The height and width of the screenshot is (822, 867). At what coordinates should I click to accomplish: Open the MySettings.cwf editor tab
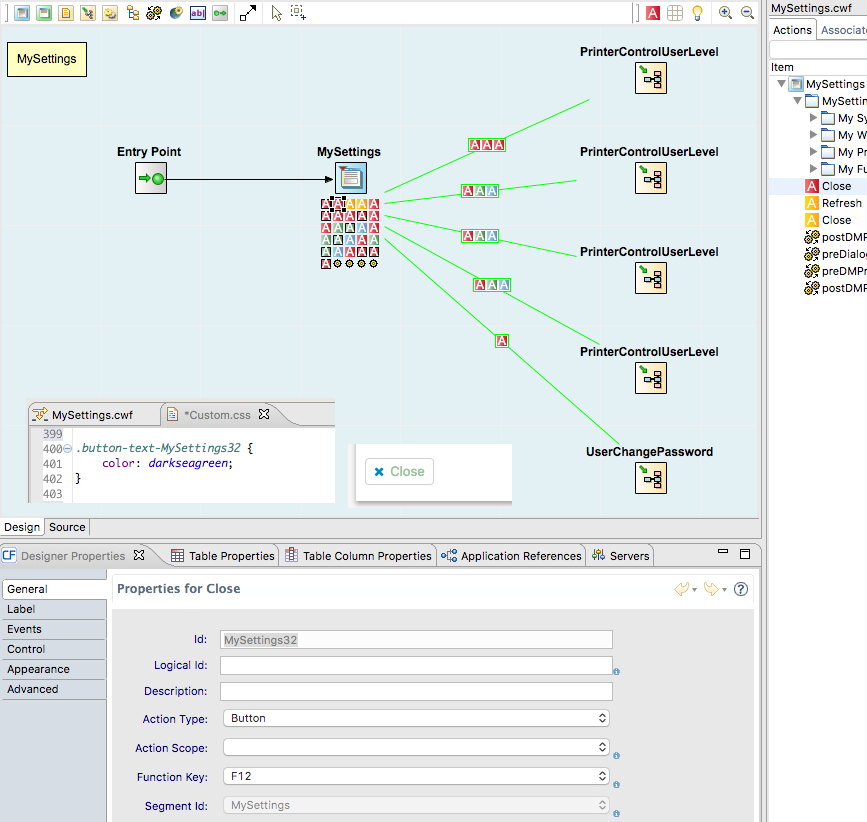pyautogui.click(x=92, y=415)
